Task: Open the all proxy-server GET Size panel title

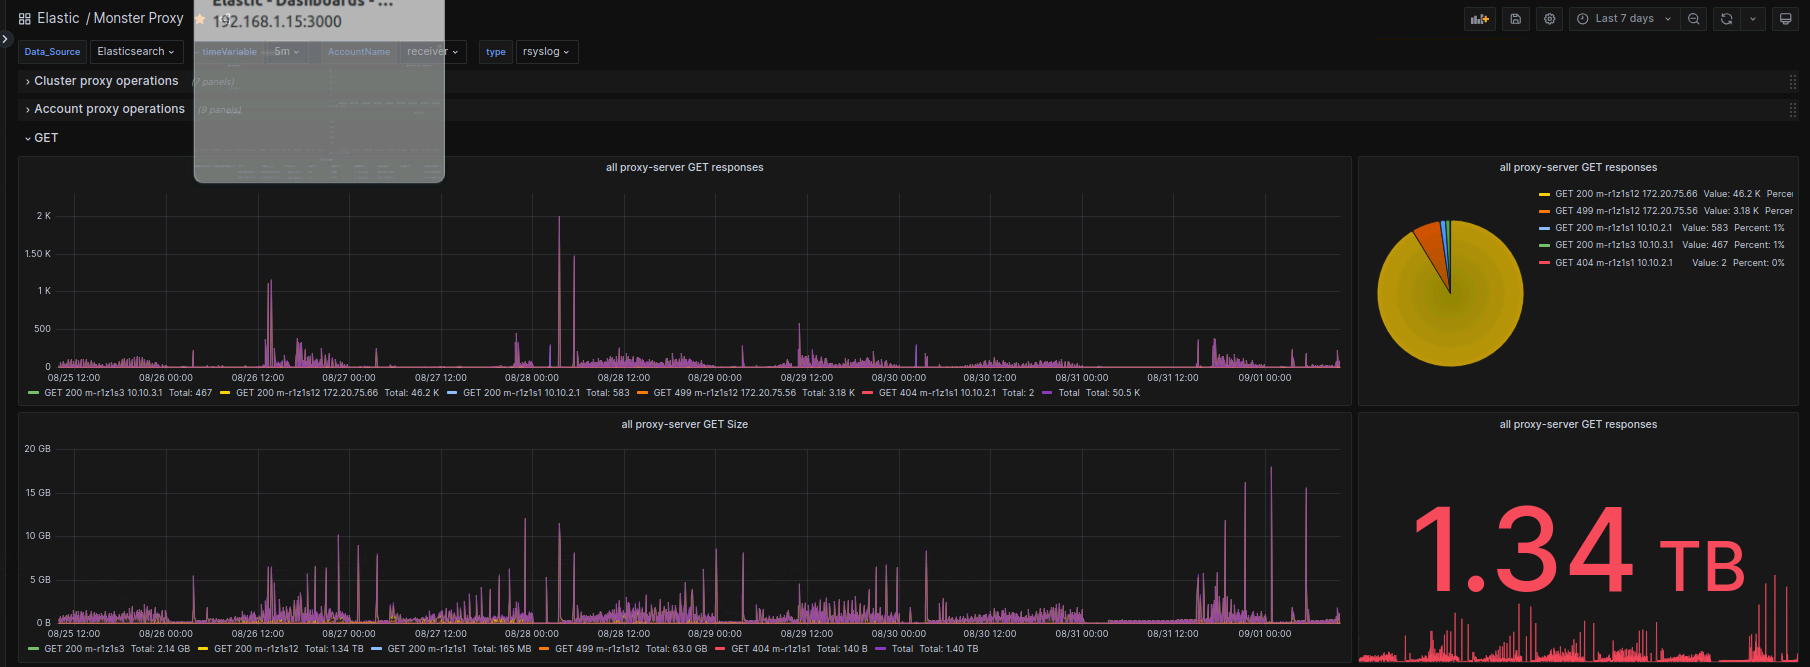Action: (x=684, y=424)
